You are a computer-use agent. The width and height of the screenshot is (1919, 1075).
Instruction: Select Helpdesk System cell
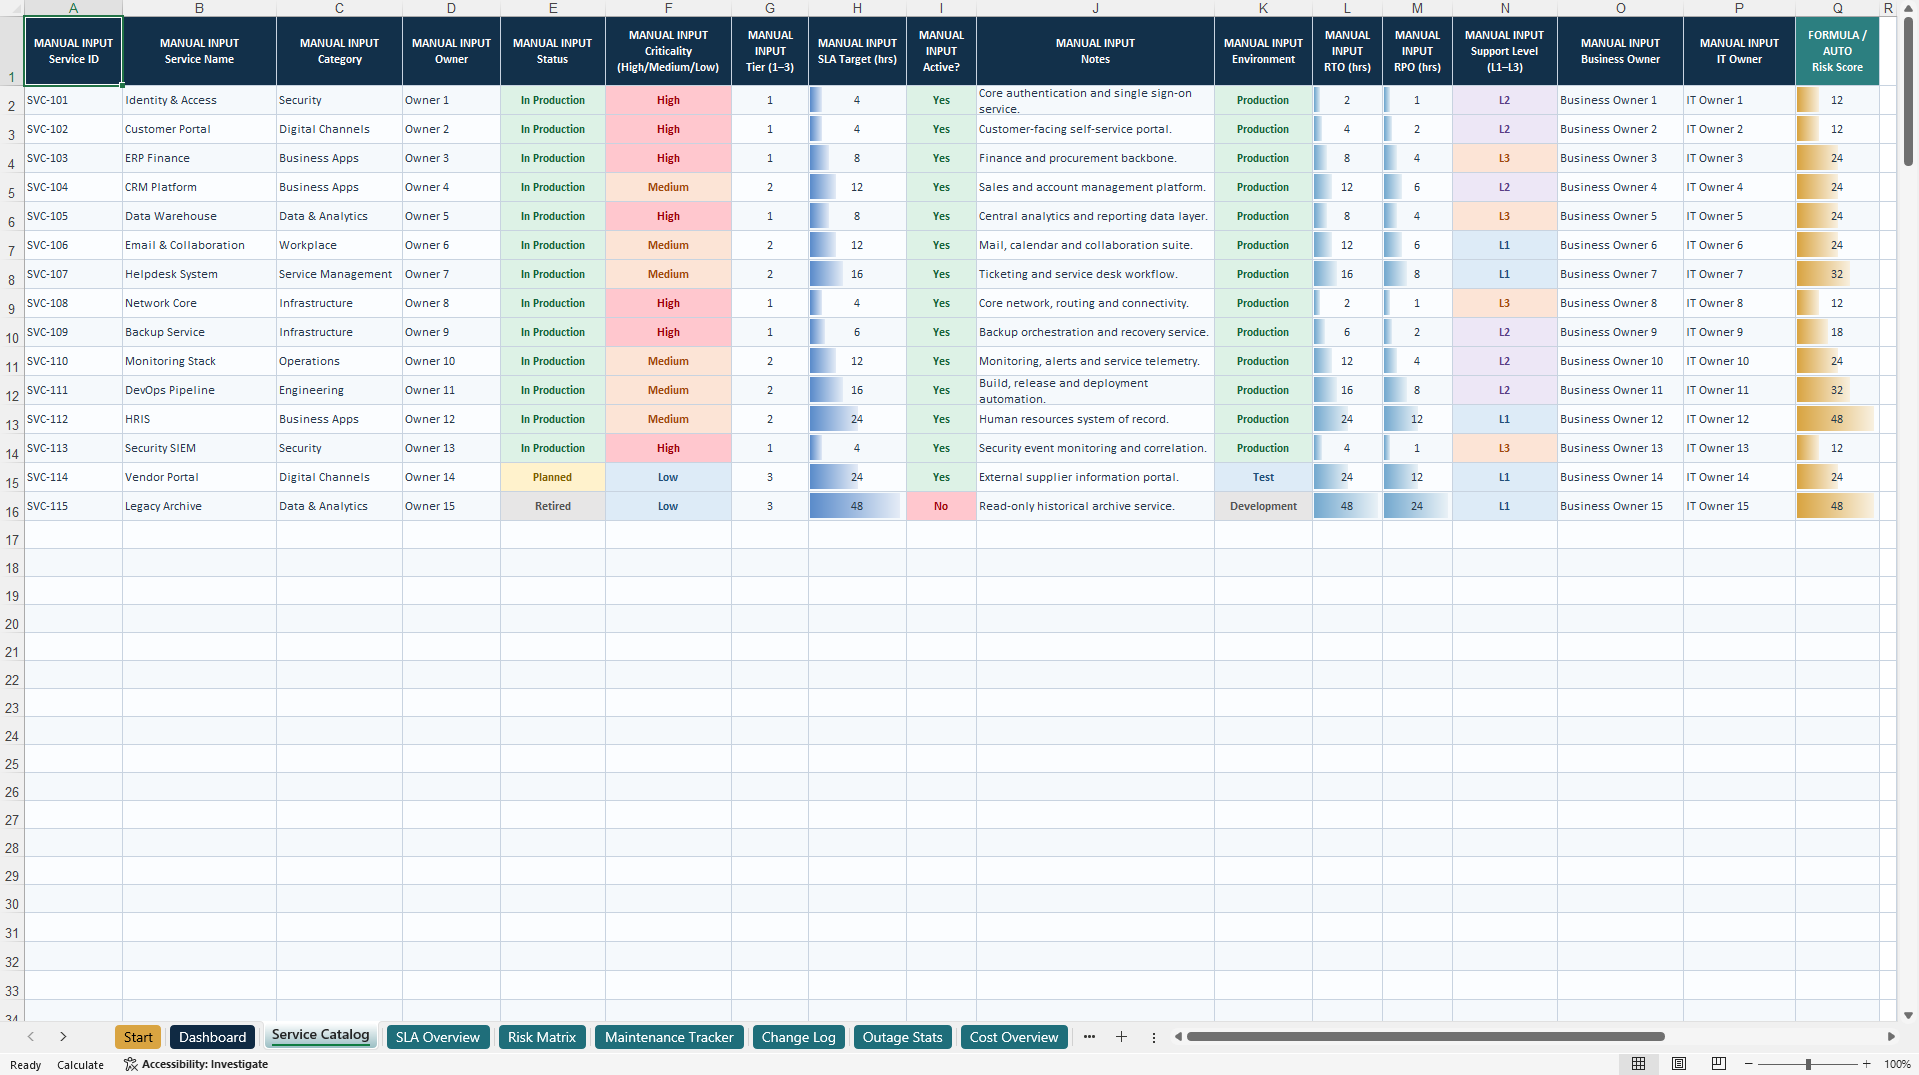click(x=199, y=274)
